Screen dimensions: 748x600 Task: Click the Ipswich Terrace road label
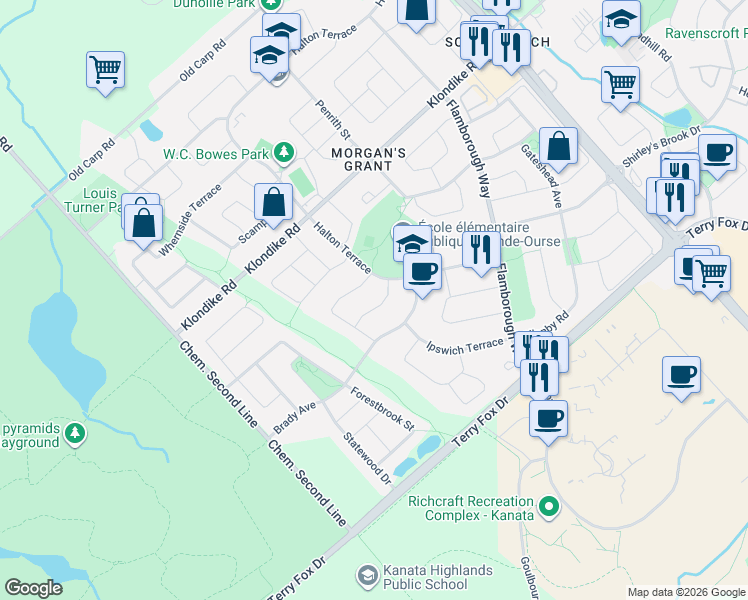tap(465, 346)
